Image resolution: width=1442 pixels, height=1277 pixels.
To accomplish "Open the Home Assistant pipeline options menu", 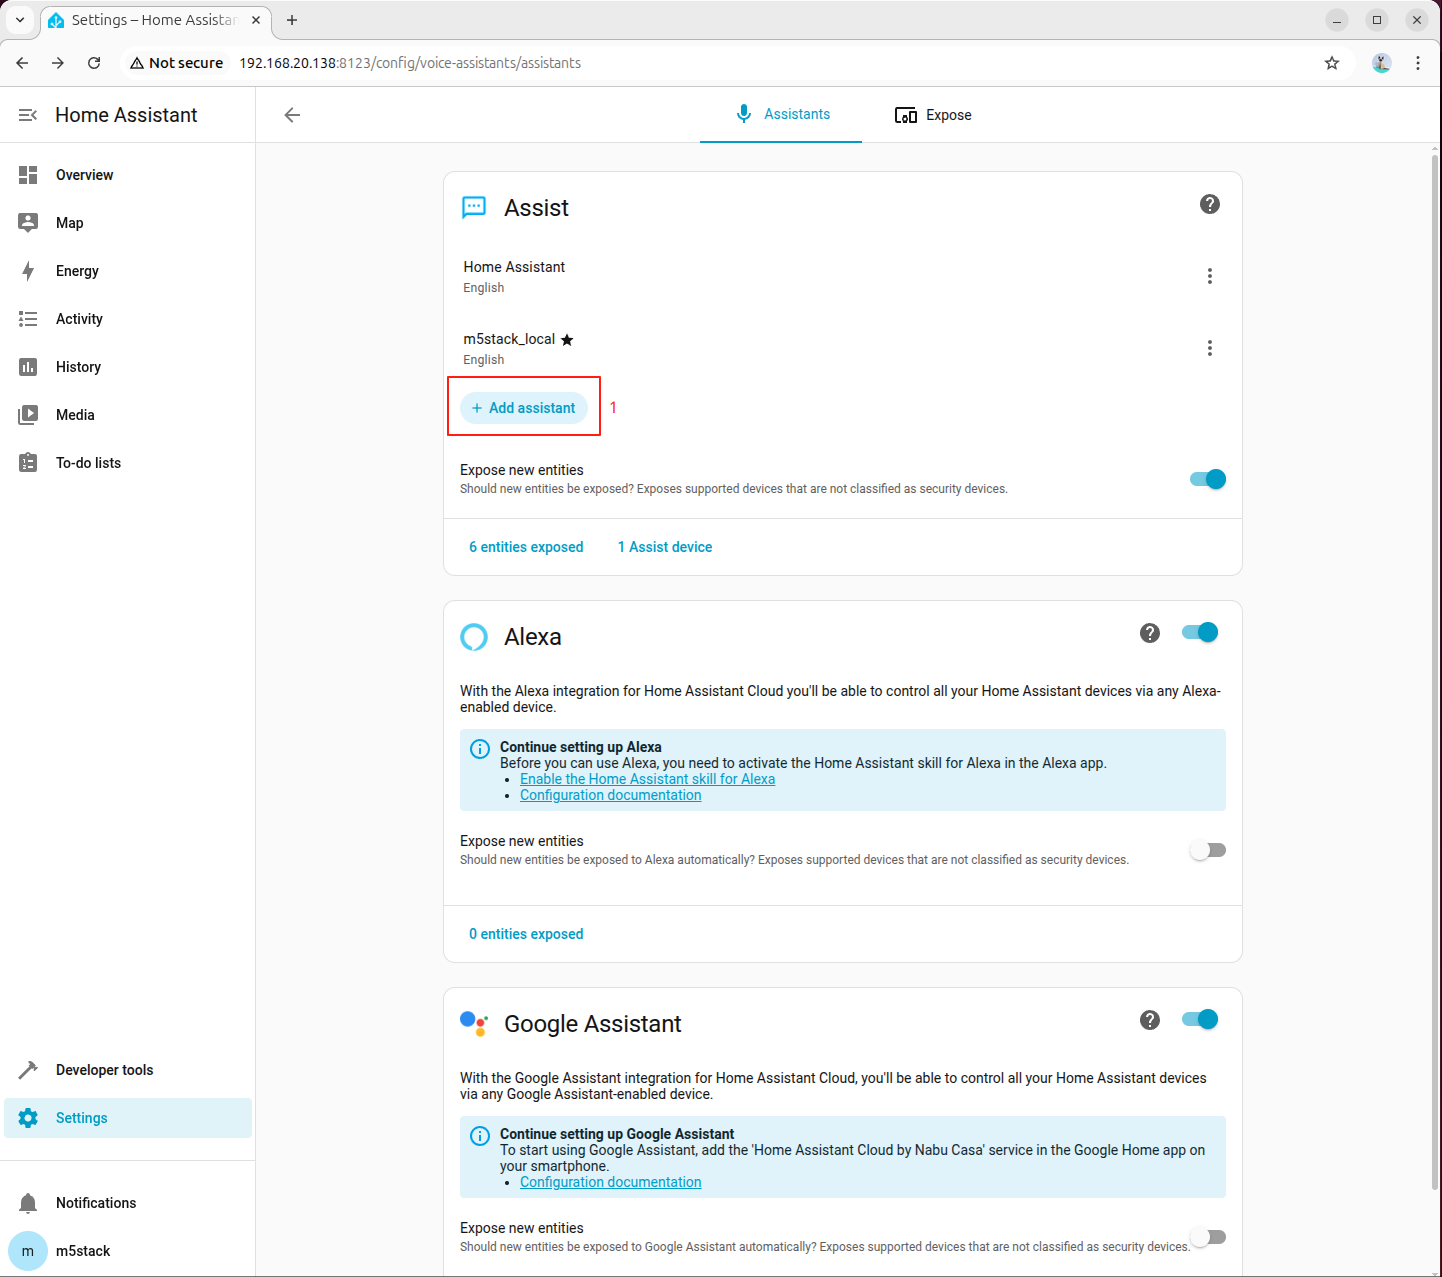I will click(x=1209, y=276).
